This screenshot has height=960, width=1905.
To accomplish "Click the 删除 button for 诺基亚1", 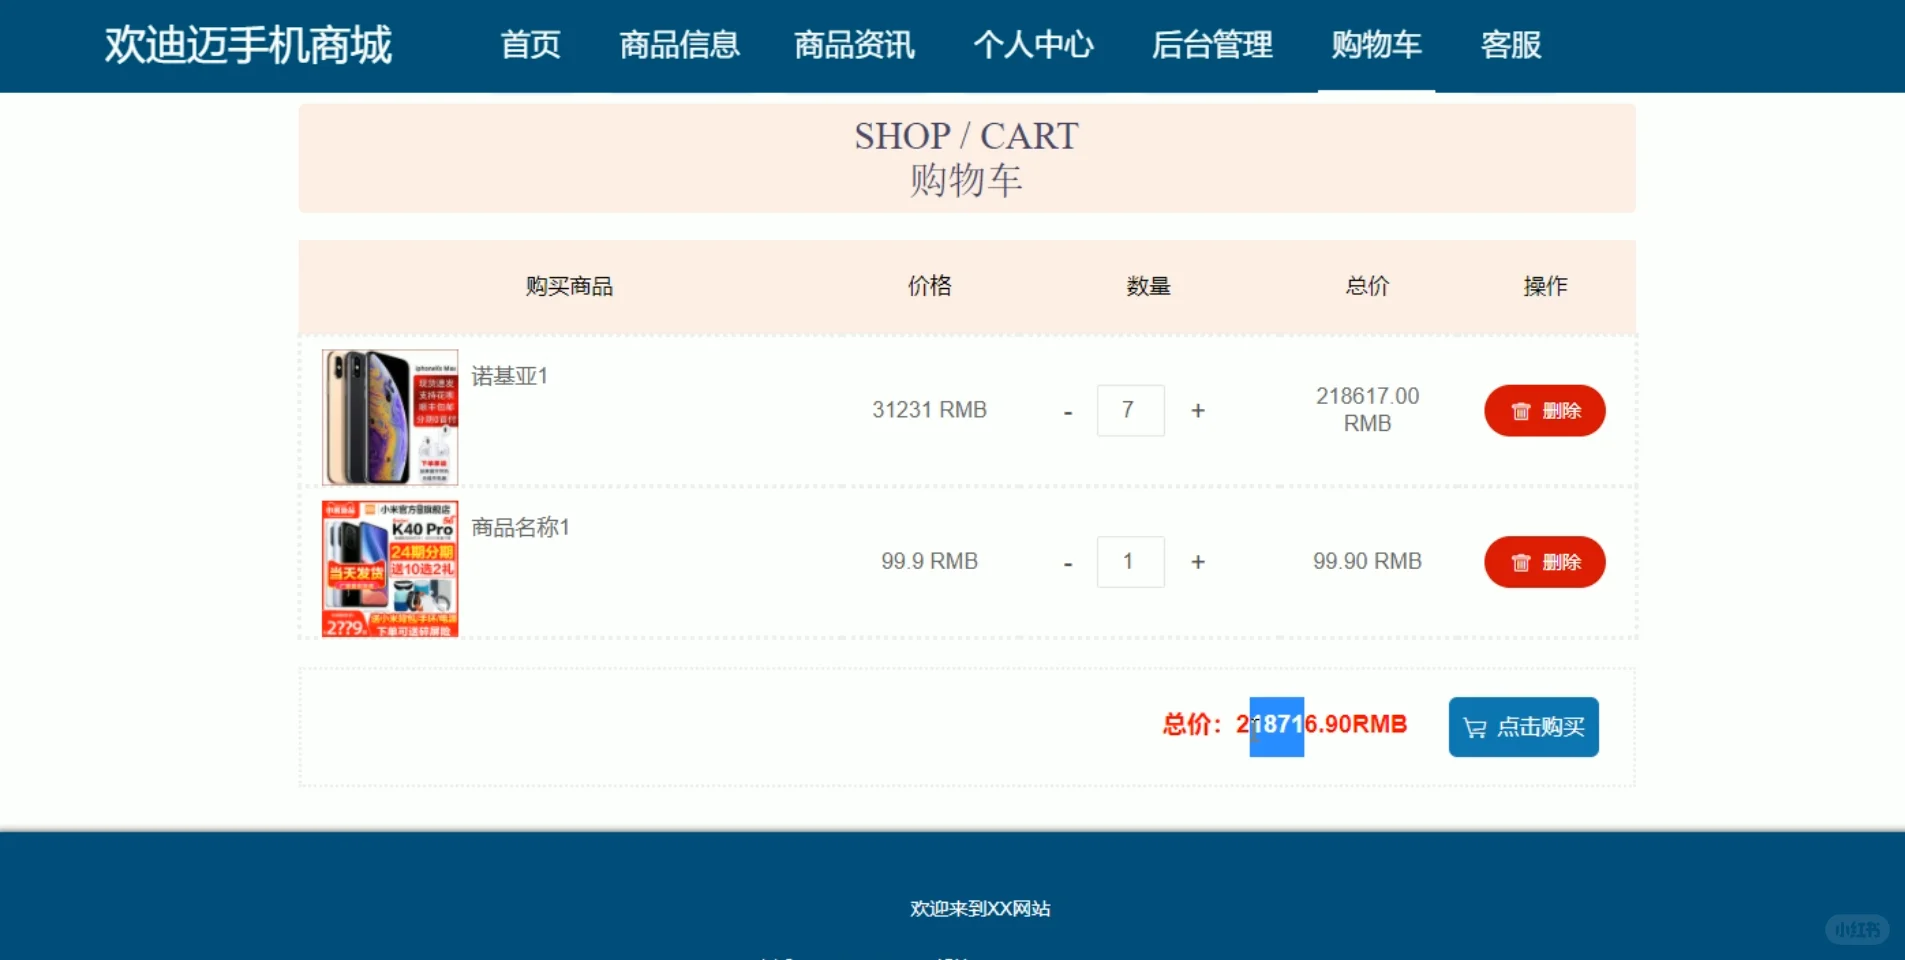I will point(1543,410).
